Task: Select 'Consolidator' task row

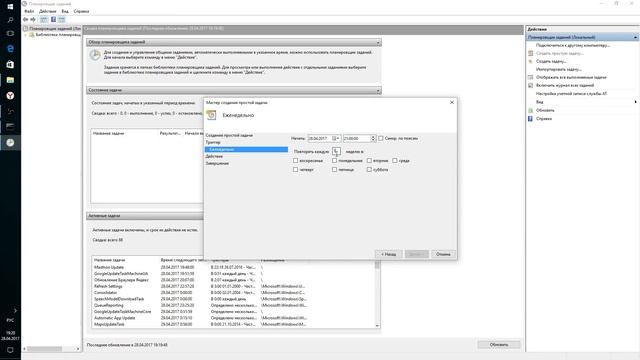Action: (x=233, y=293)
